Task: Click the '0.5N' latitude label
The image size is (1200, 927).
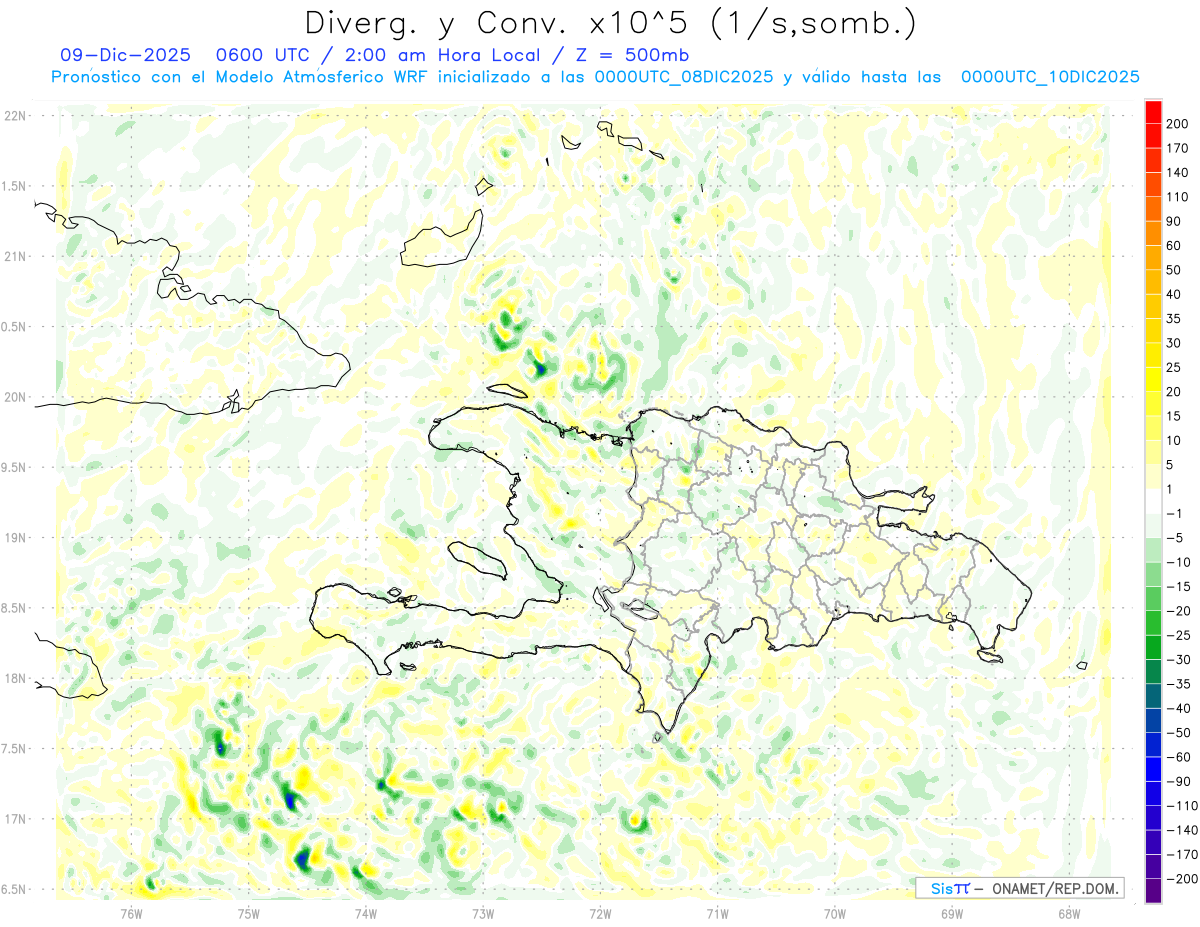Action: (15, 327)
